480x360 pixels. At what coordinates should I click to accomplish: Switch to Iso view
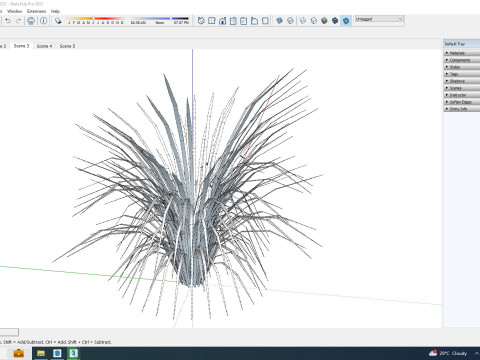pyautogui.click(x=201, y=21)
